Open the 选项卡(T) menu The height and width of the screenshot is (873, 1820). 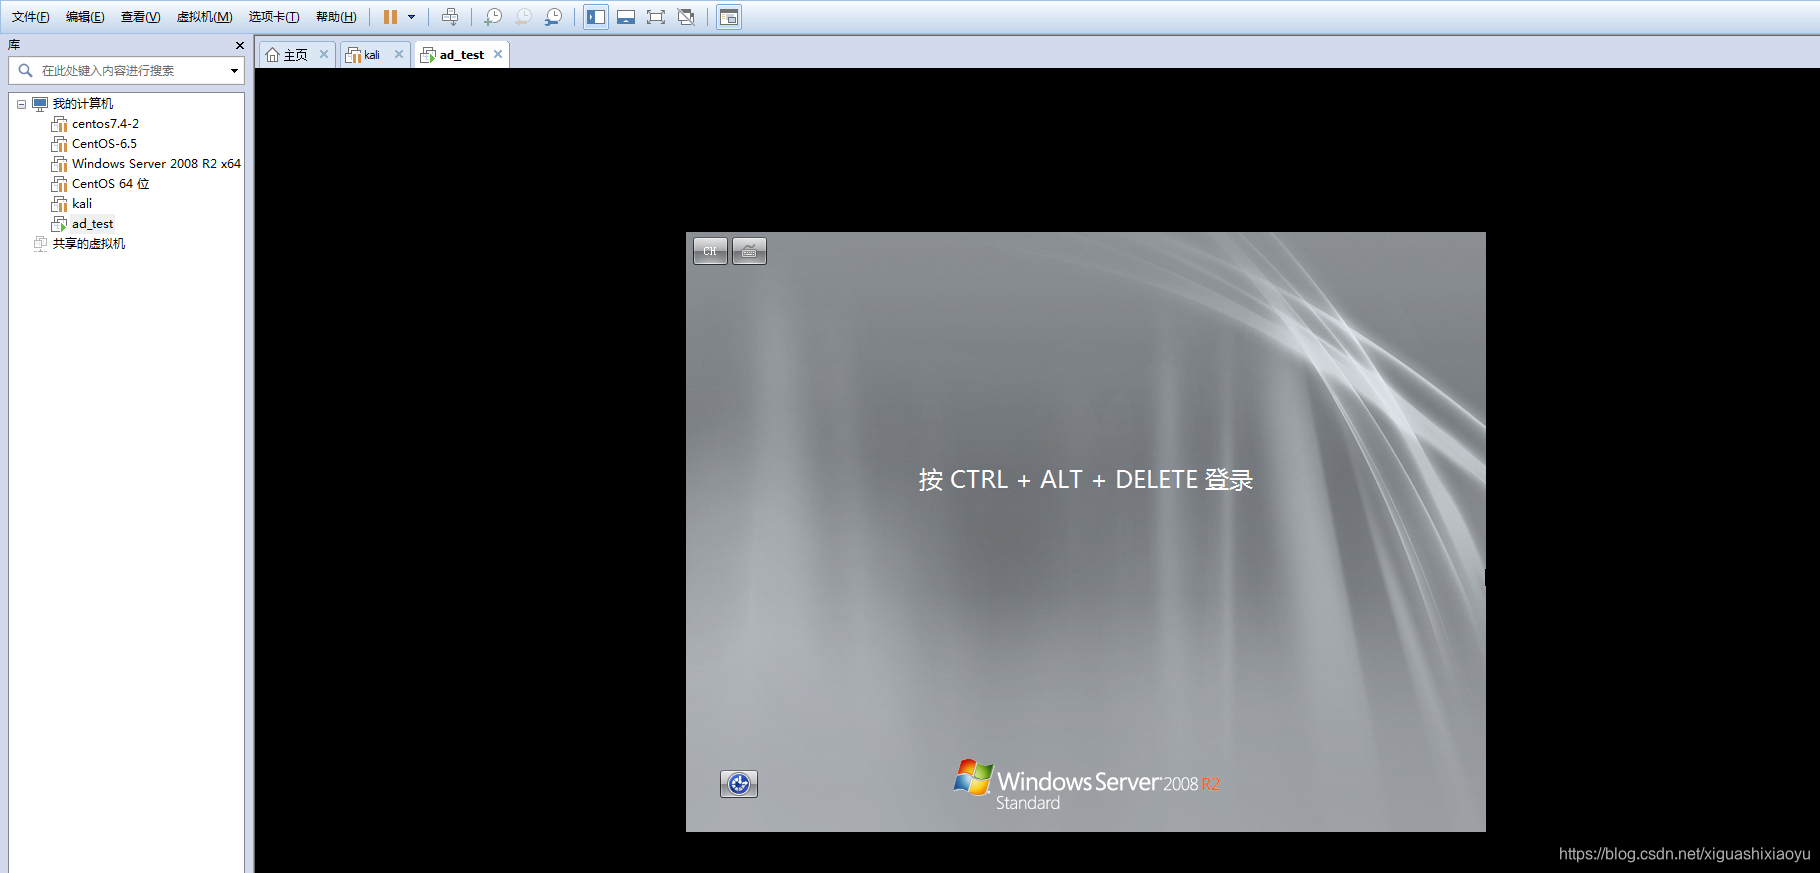[273, 17]
